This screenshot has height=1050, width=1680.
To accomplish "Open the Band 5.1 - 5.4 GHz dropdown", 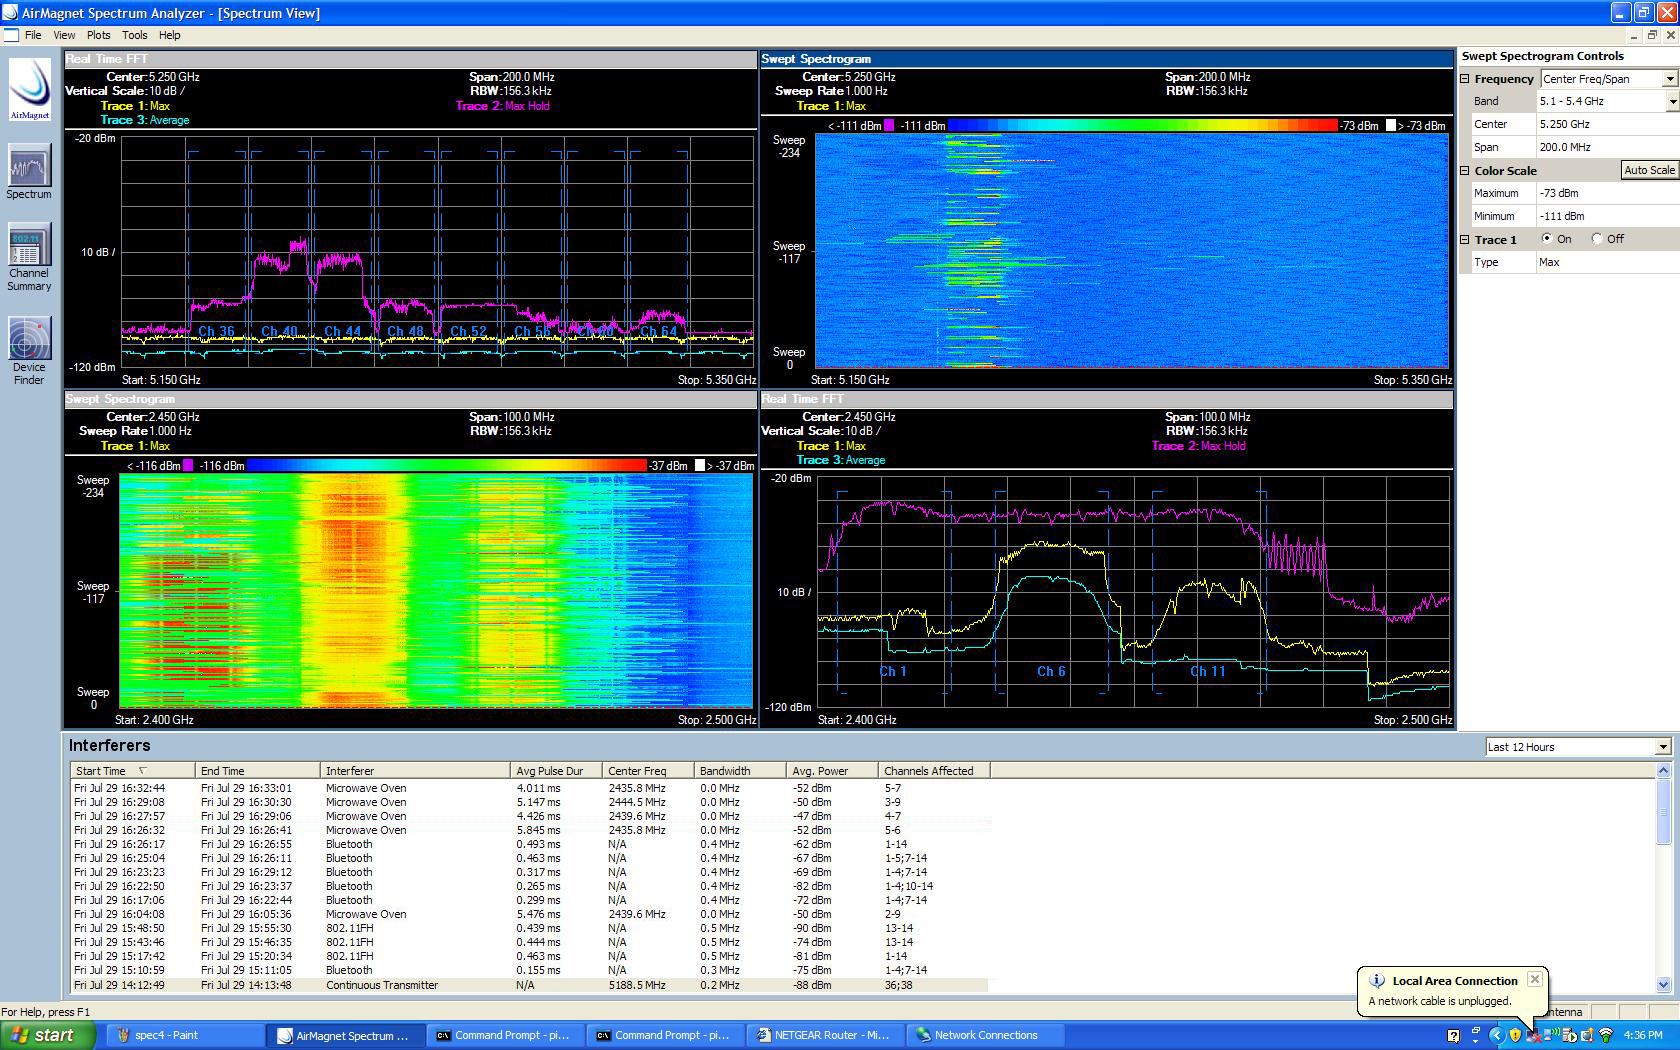I will (1671, 101).
